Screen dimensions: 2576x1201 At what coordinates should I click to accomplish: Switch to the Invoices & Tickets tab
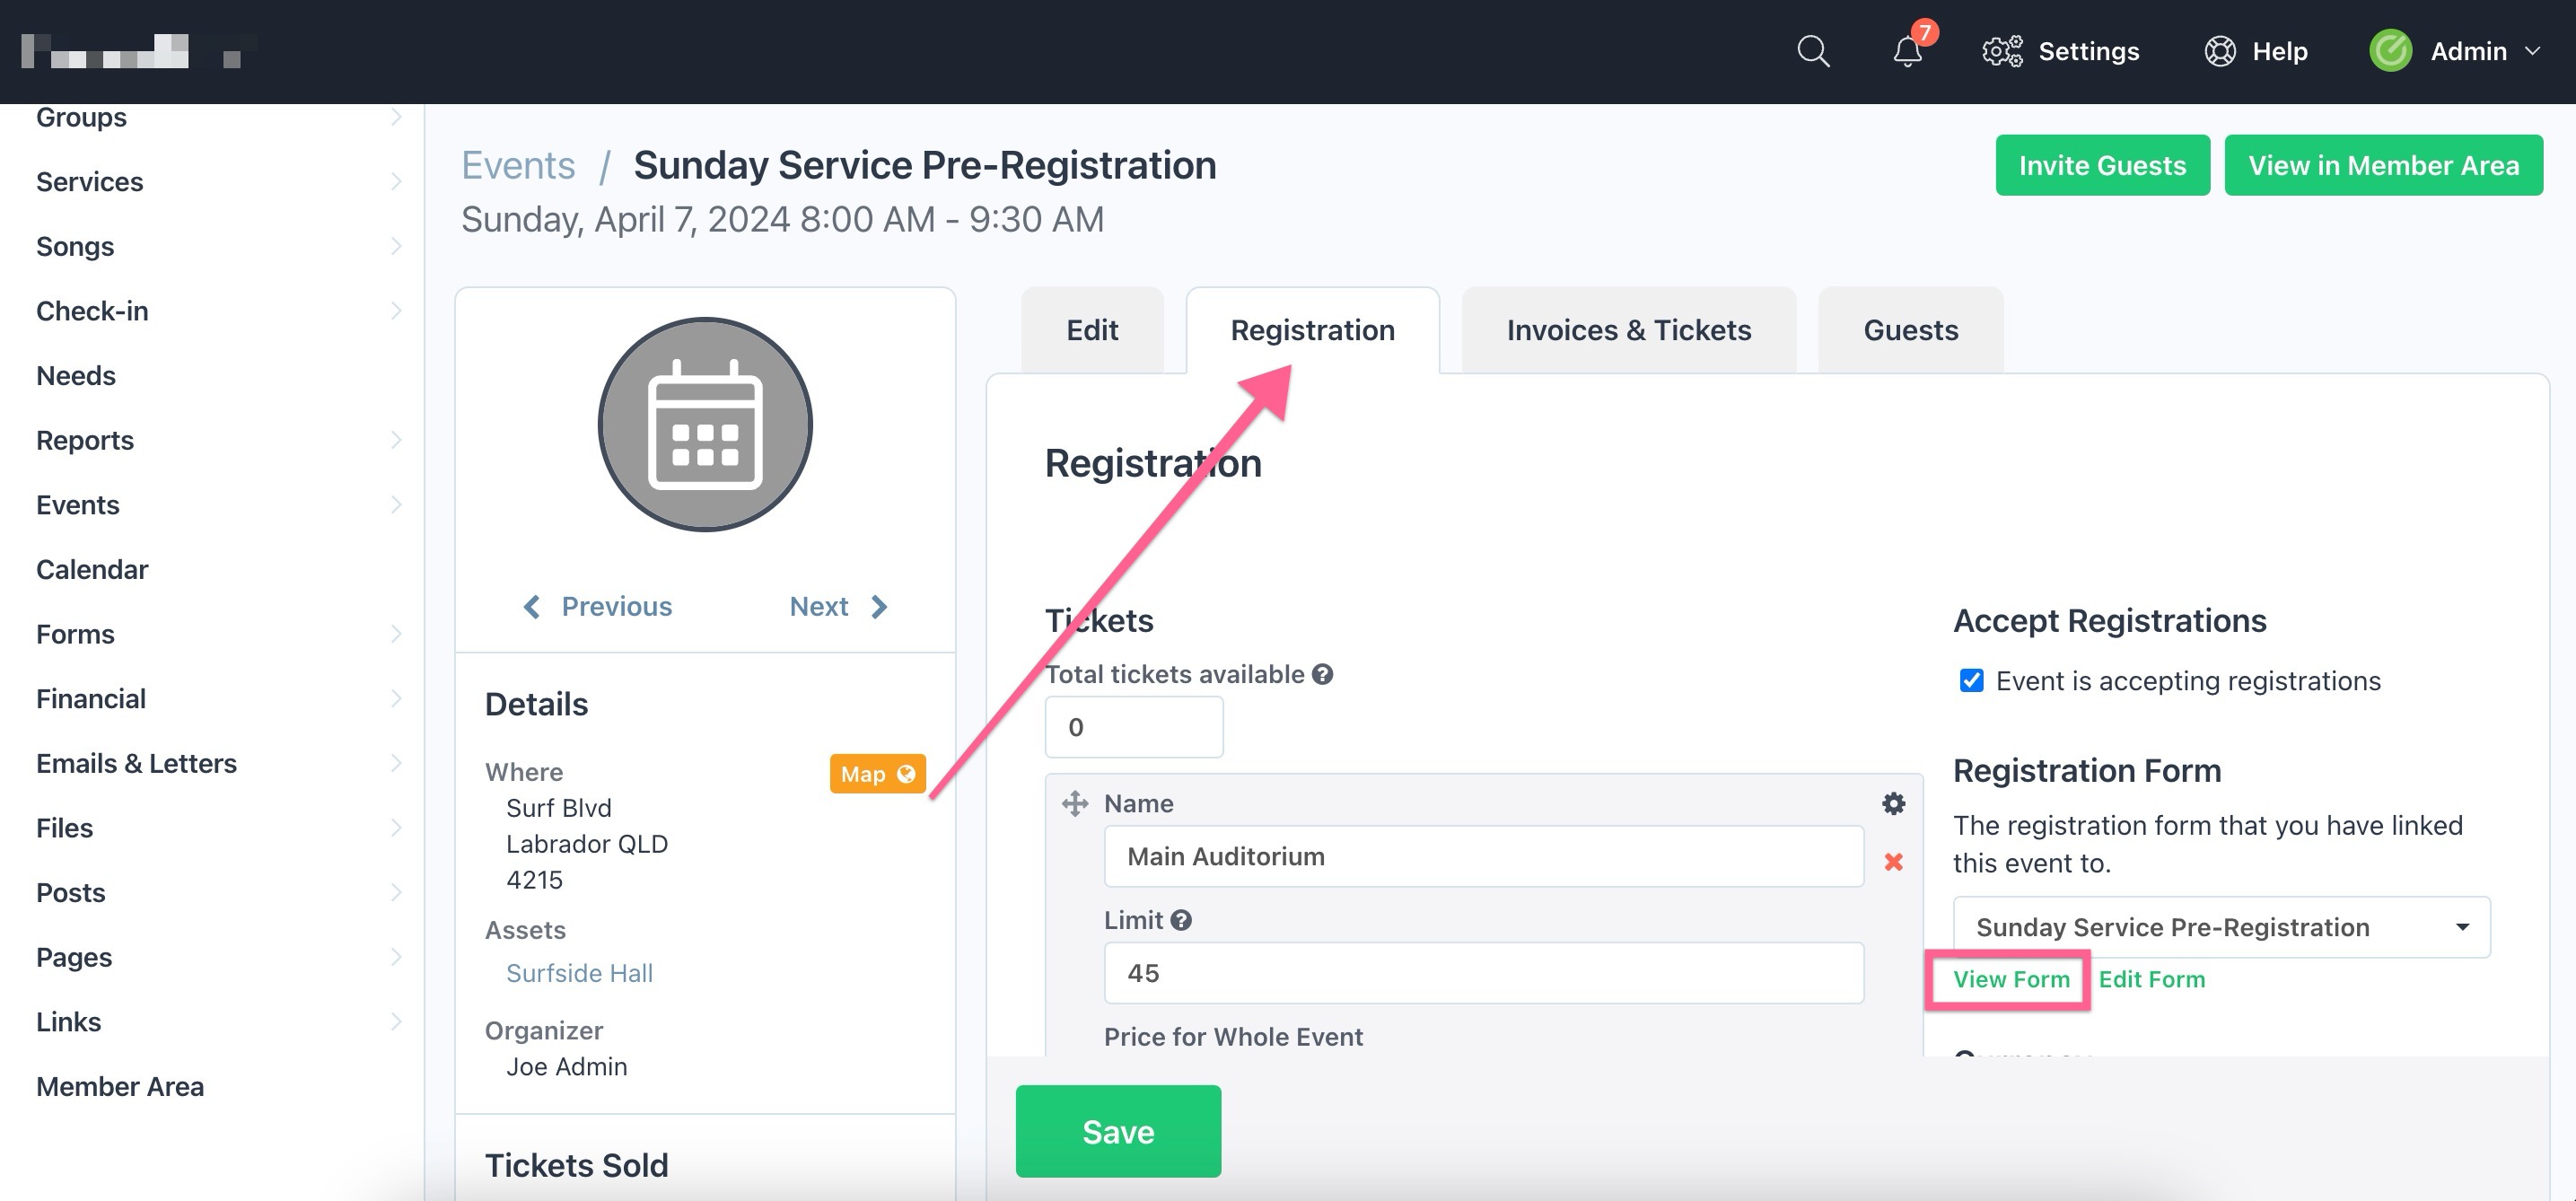[1628, 329]
